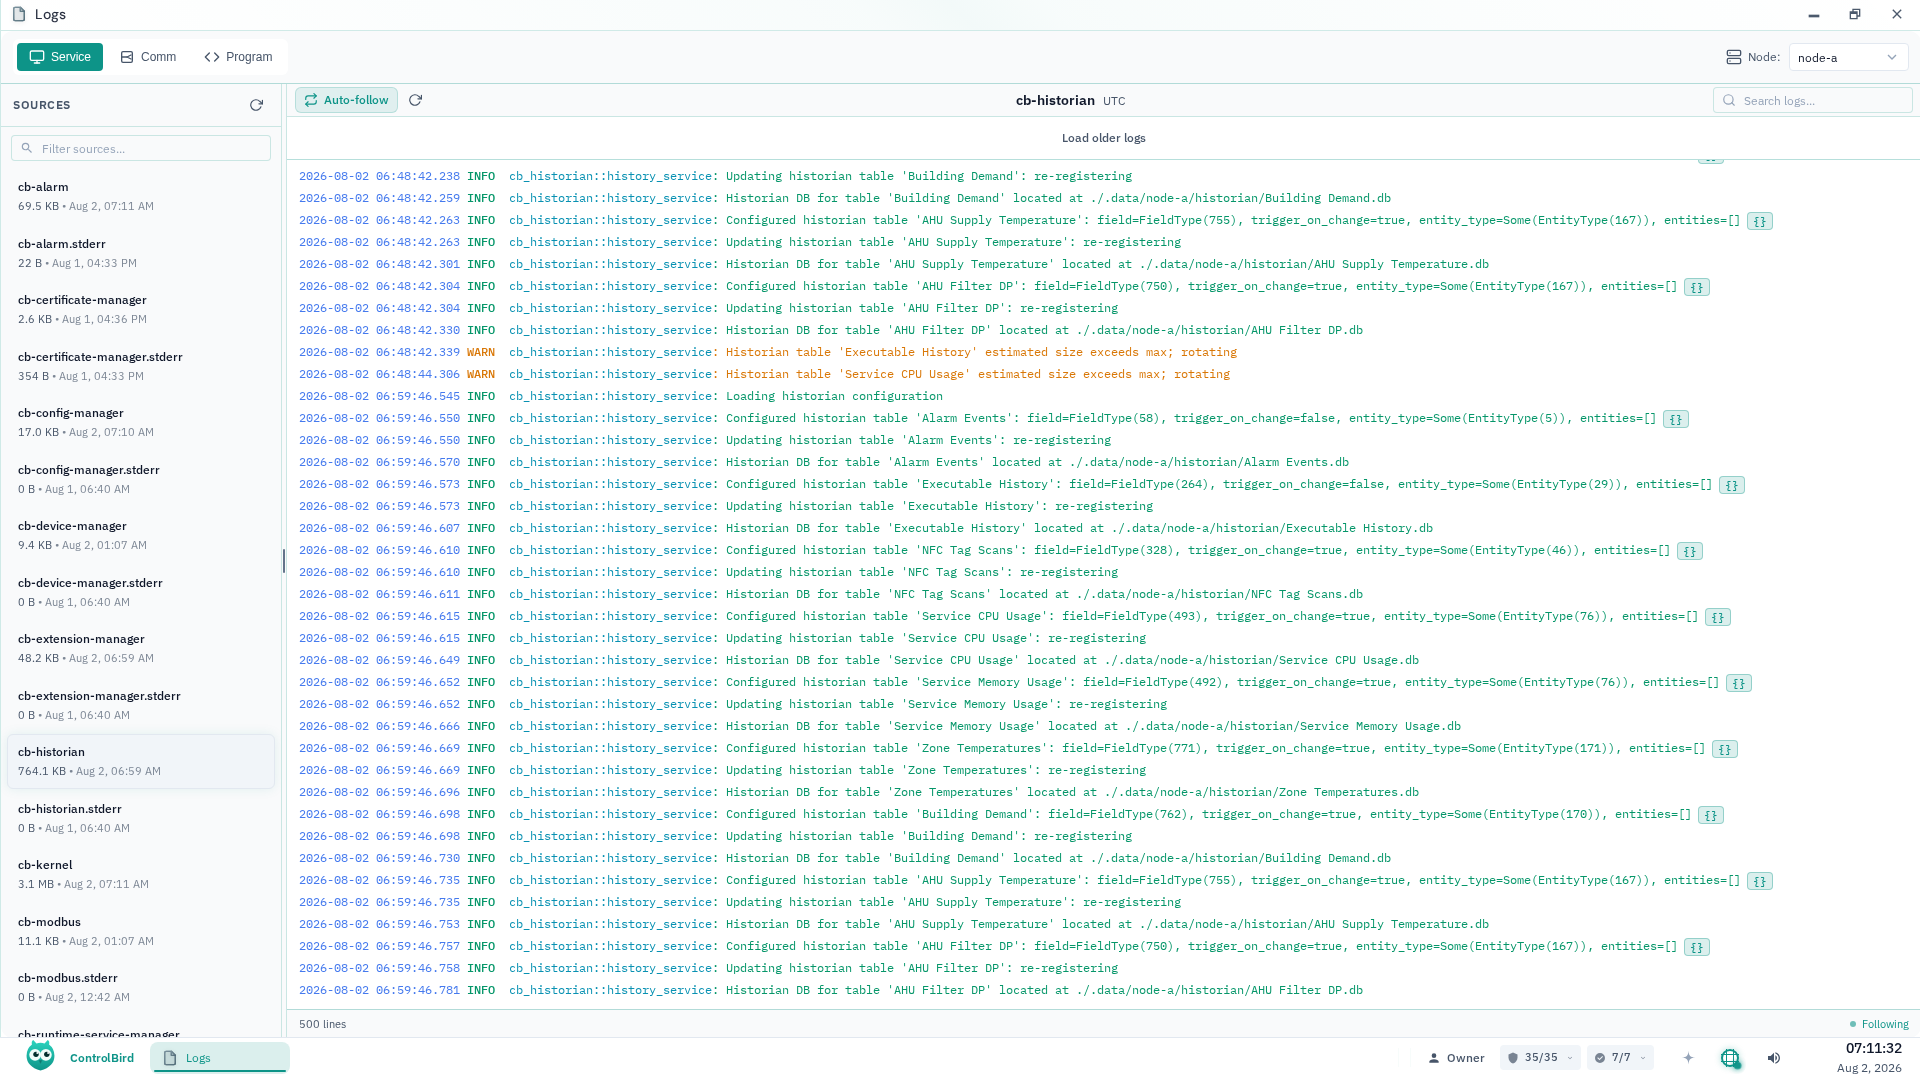Viewport: 1920px width, 1080px height.
Task: Focus the Filter sources field
Action: [x=141, y=148]
